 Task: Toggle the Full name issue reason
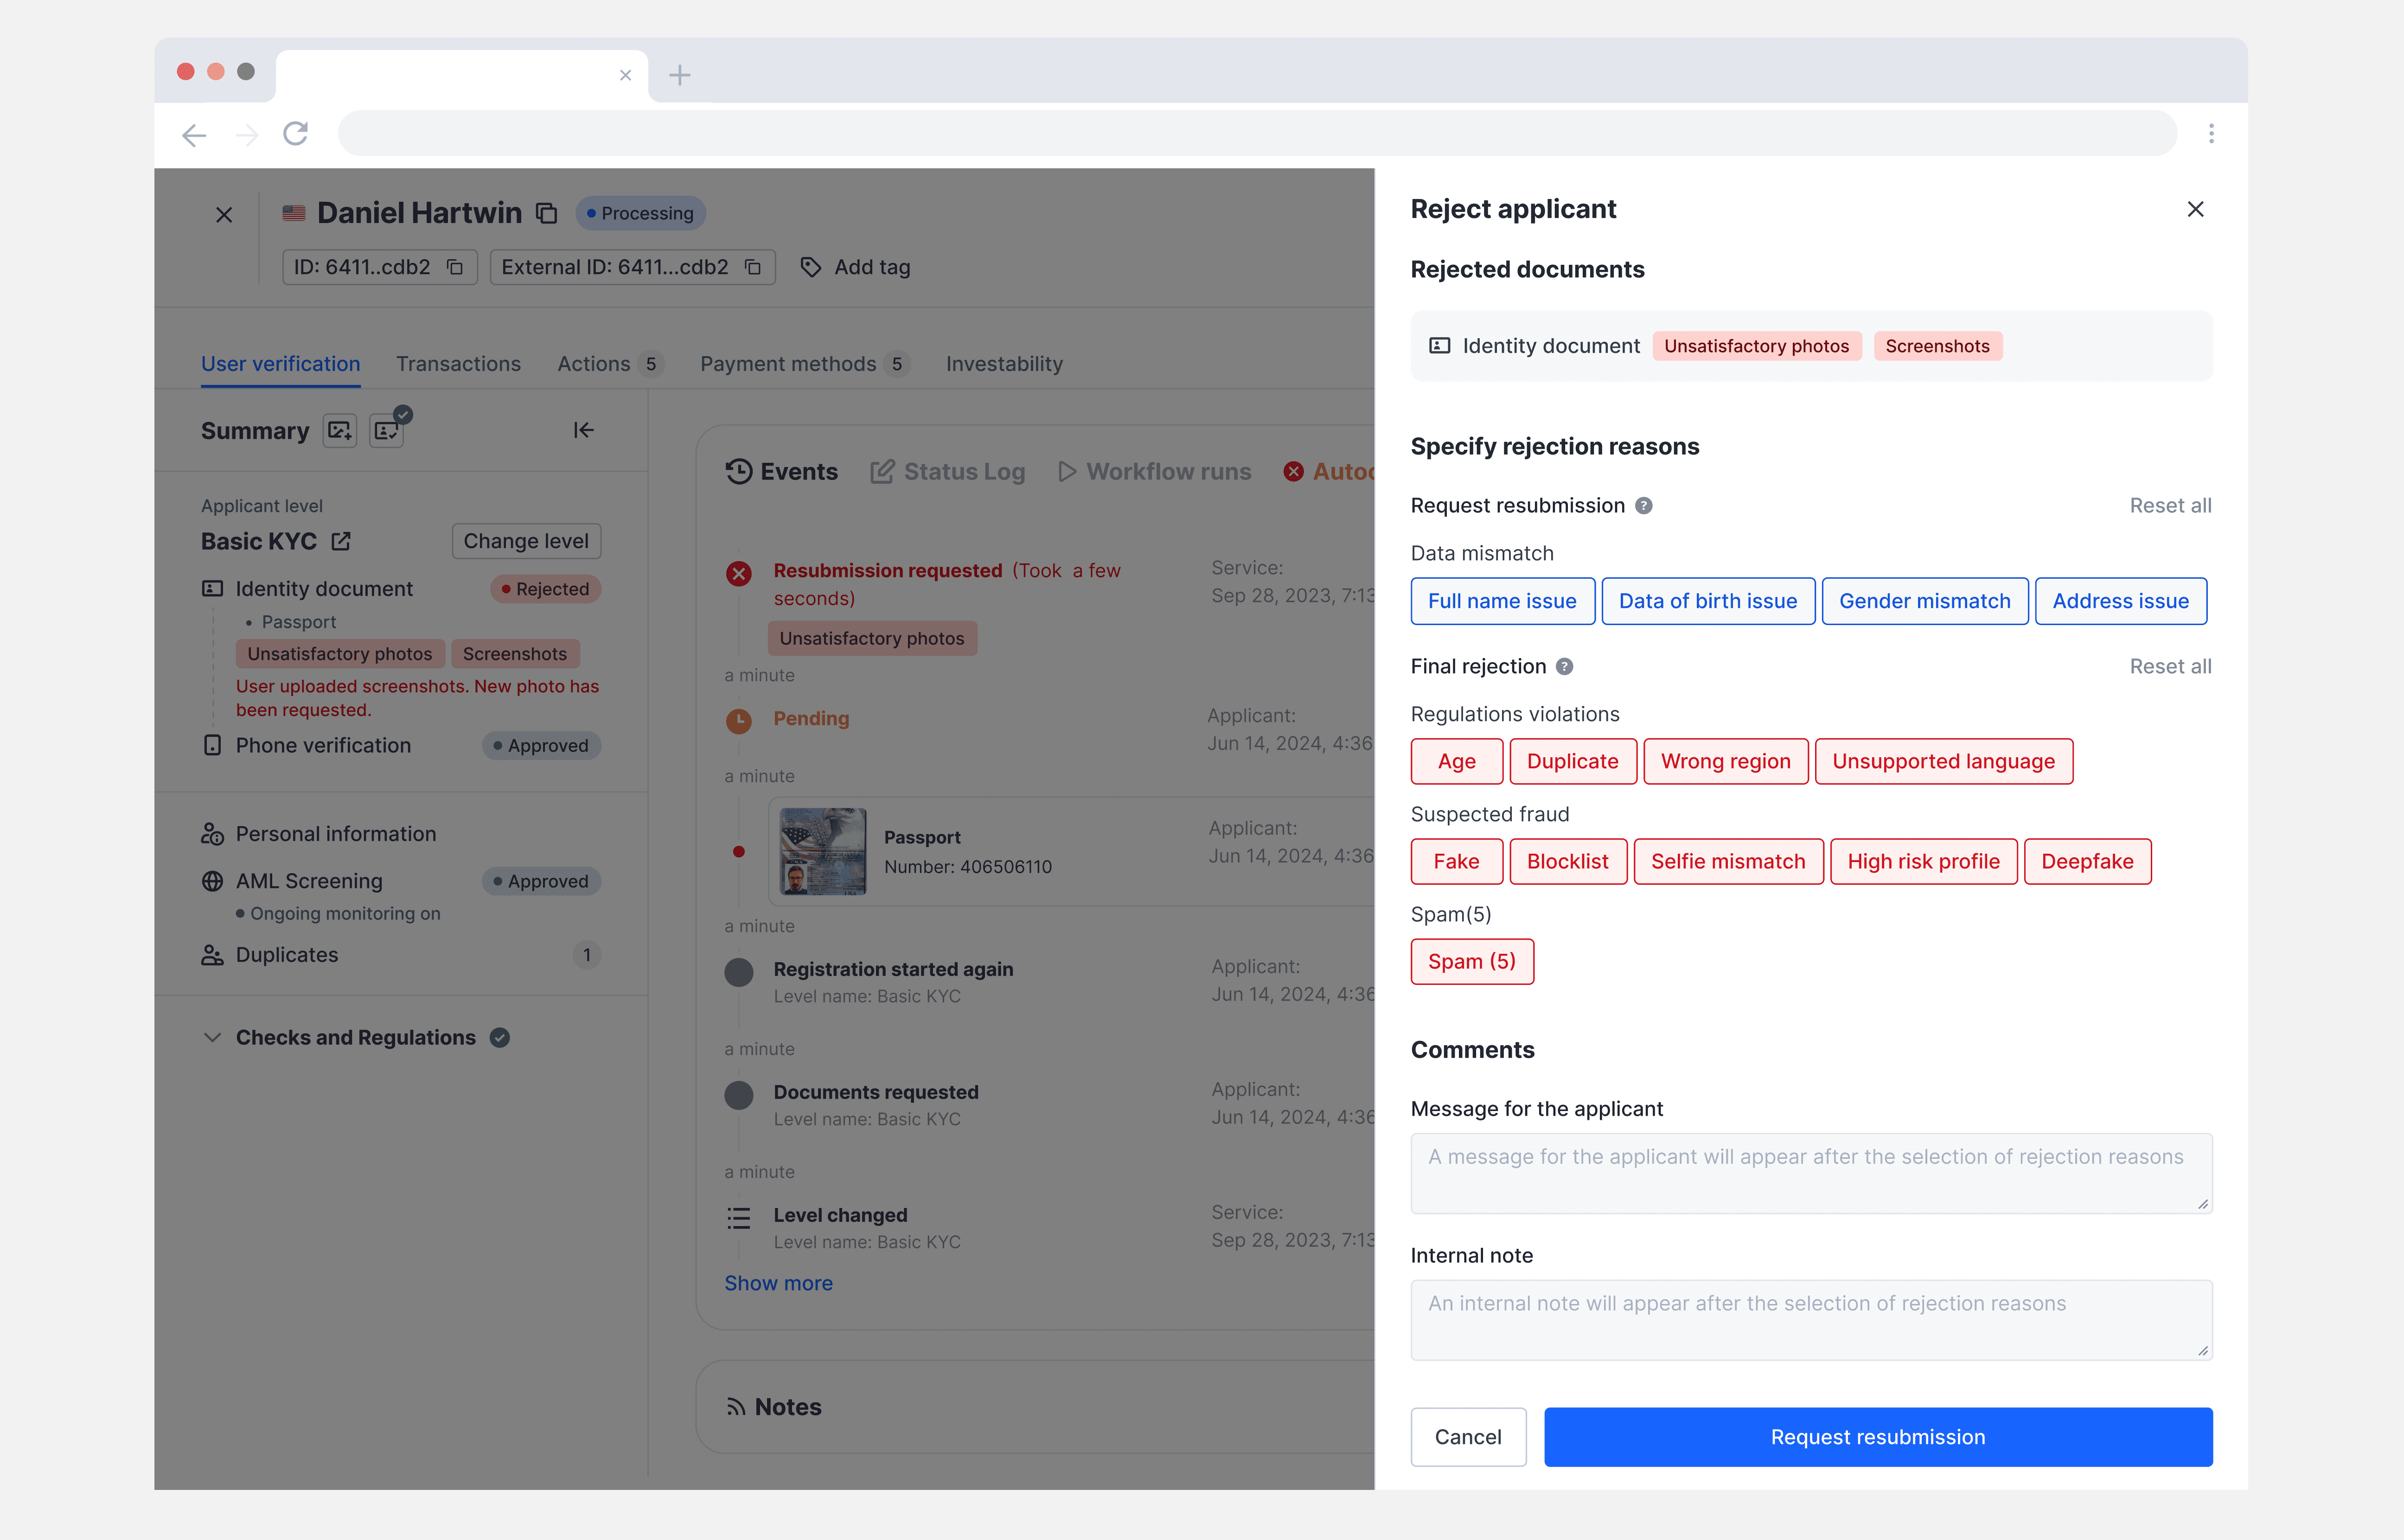[x=1502, y=601]
